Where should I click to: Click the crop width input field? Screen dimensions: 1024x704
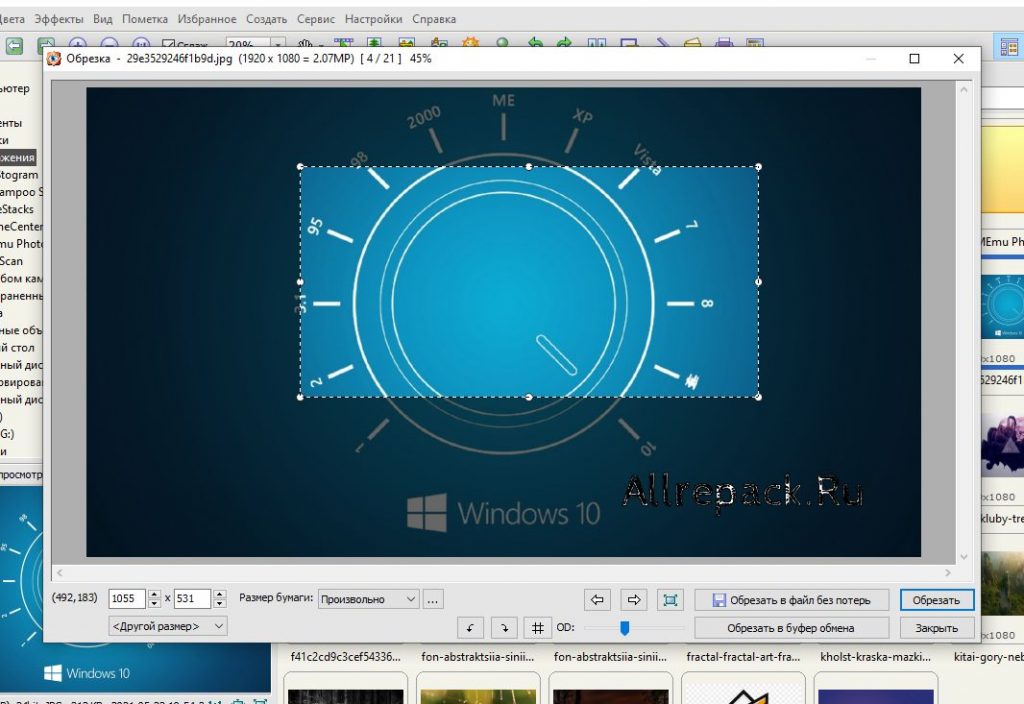click(x=127, y=599)
